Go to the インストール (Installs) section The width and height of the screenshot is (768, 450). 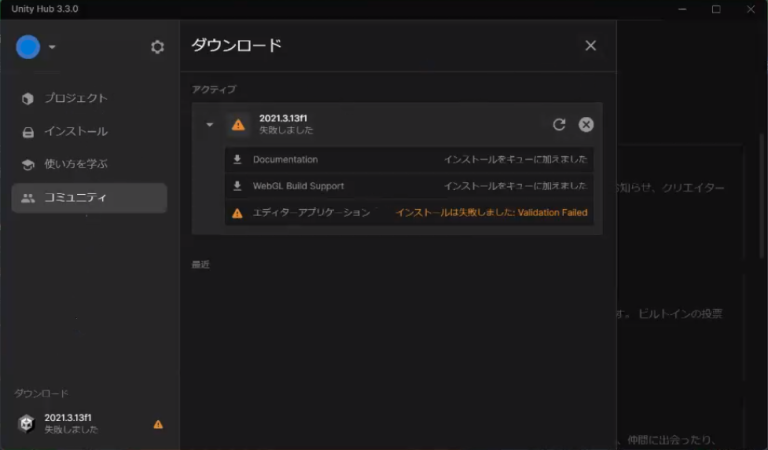click(75, 131)
